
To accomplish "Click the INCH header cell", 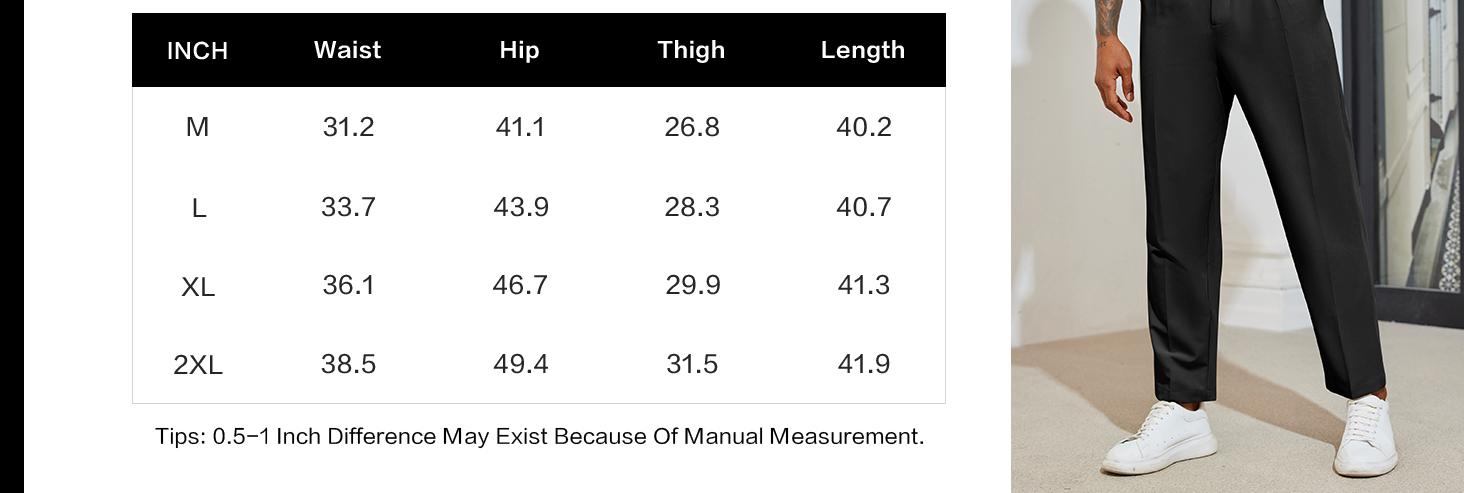I will (x=197, y=51).
